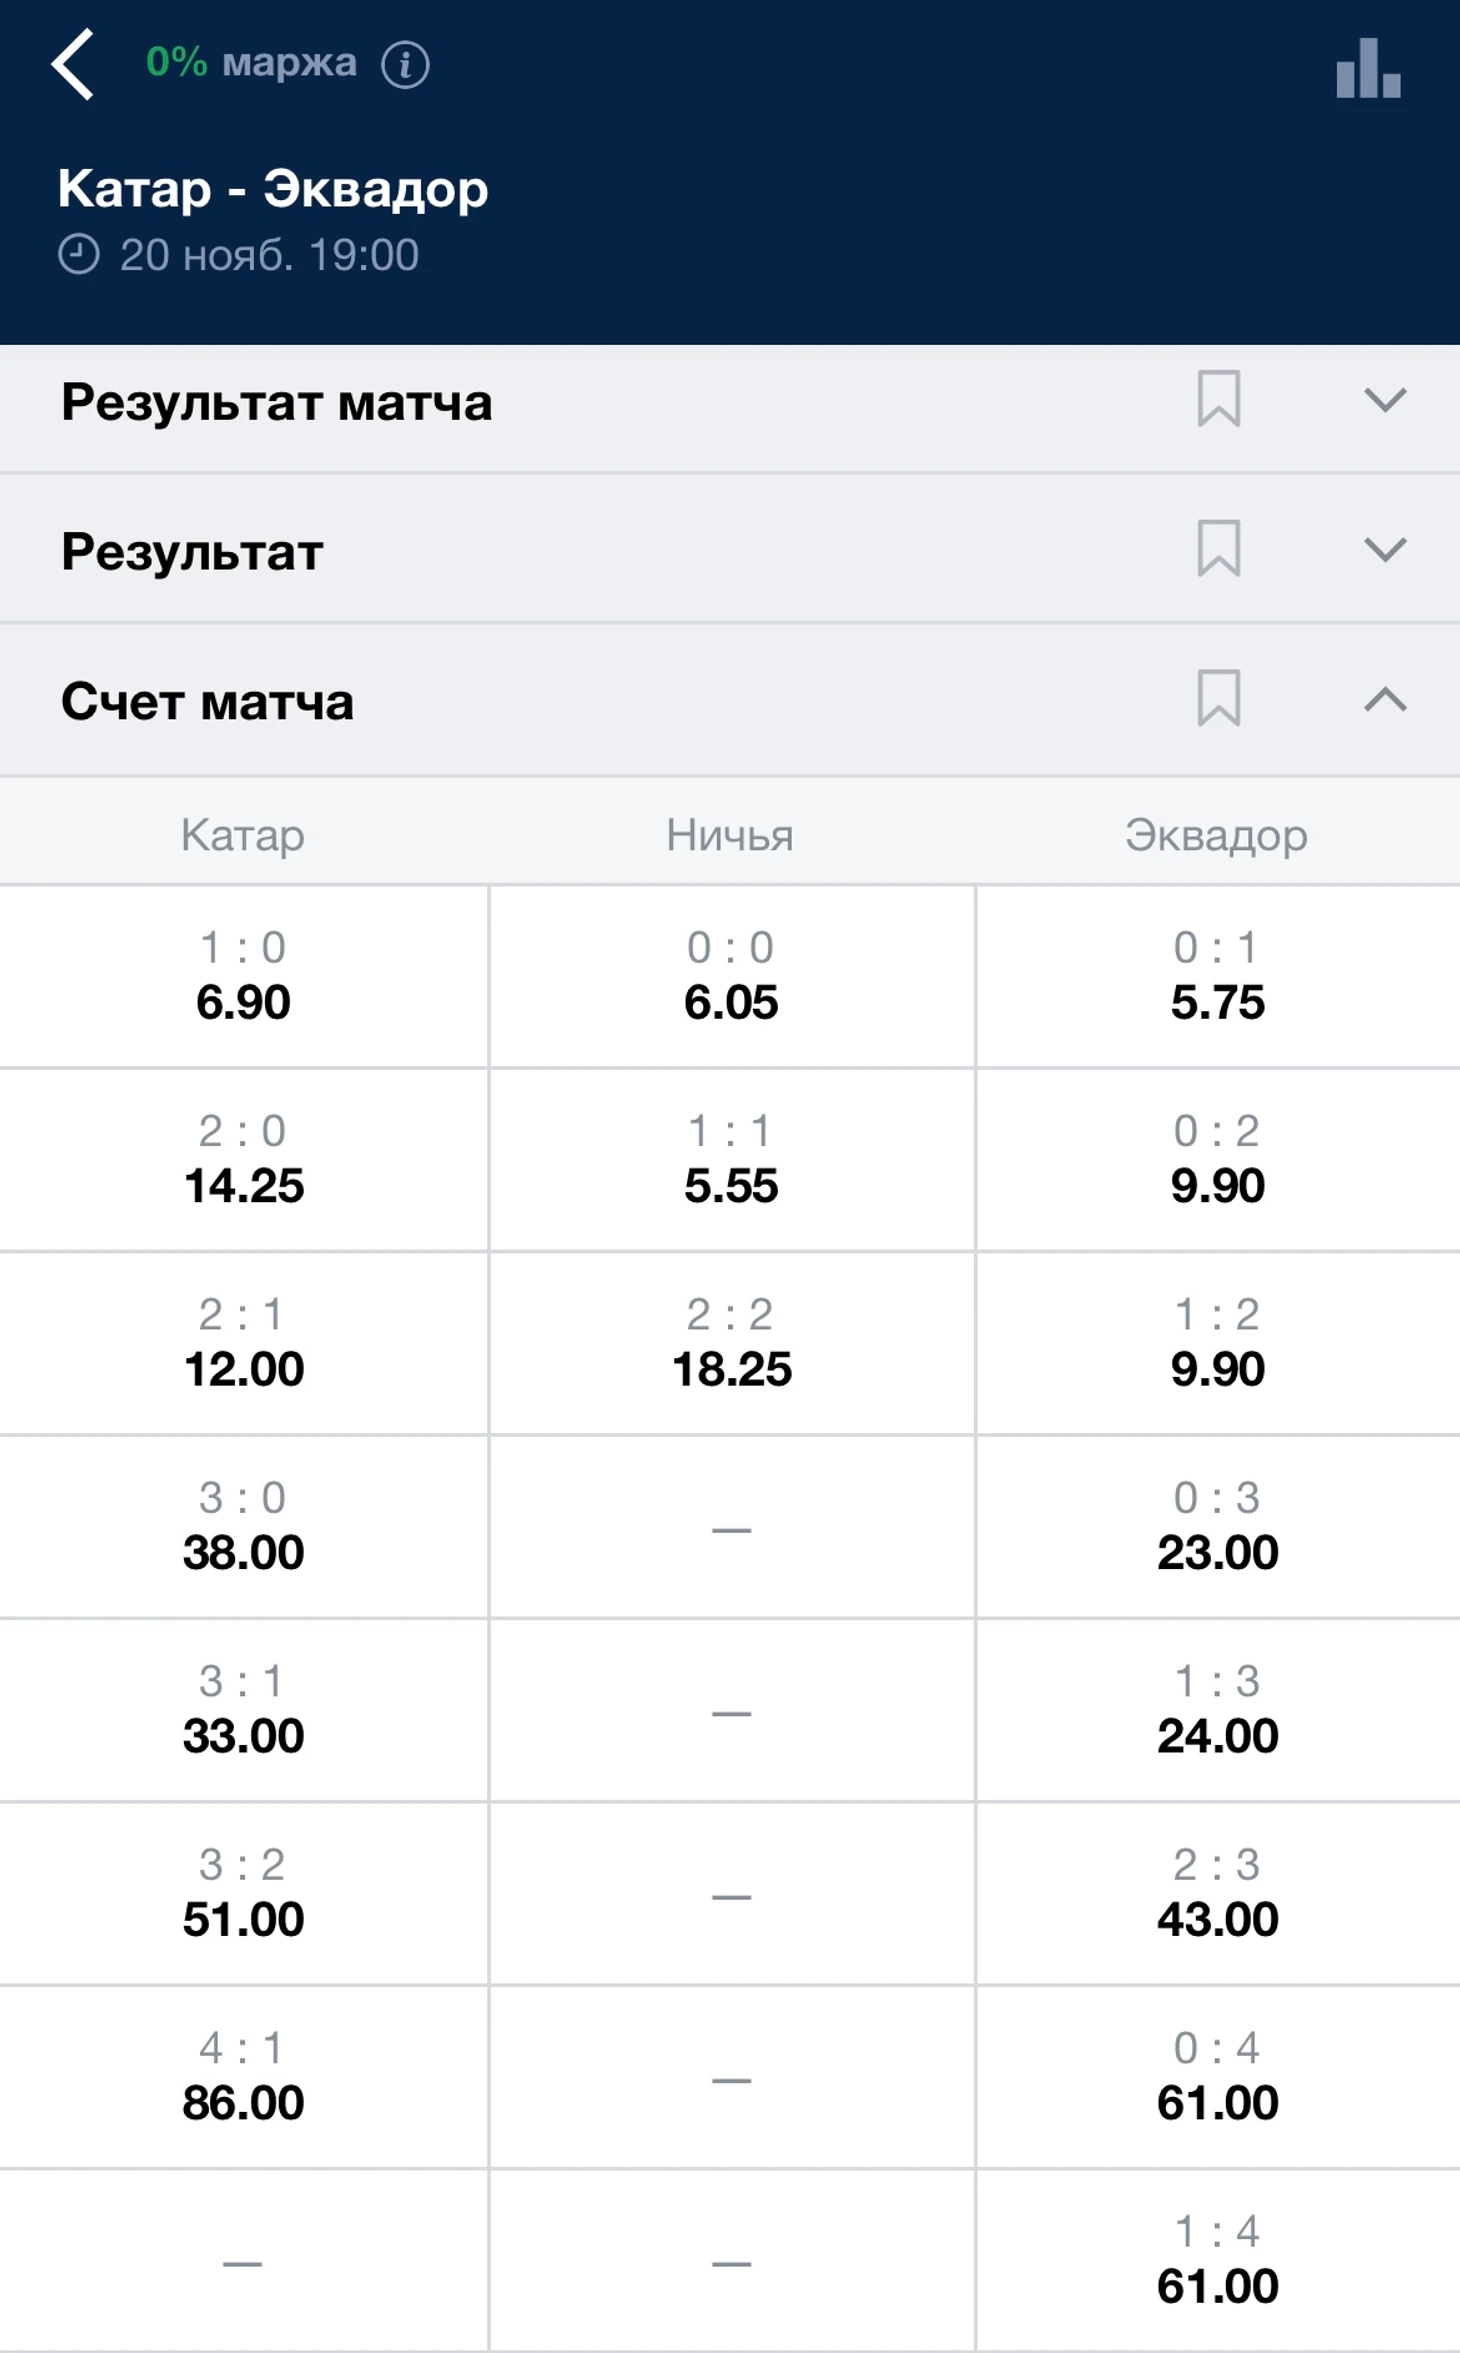1460x2353 pixels.
Task: Choose score 0:3 at odds 23.00
Action: pos(1217,1527)
